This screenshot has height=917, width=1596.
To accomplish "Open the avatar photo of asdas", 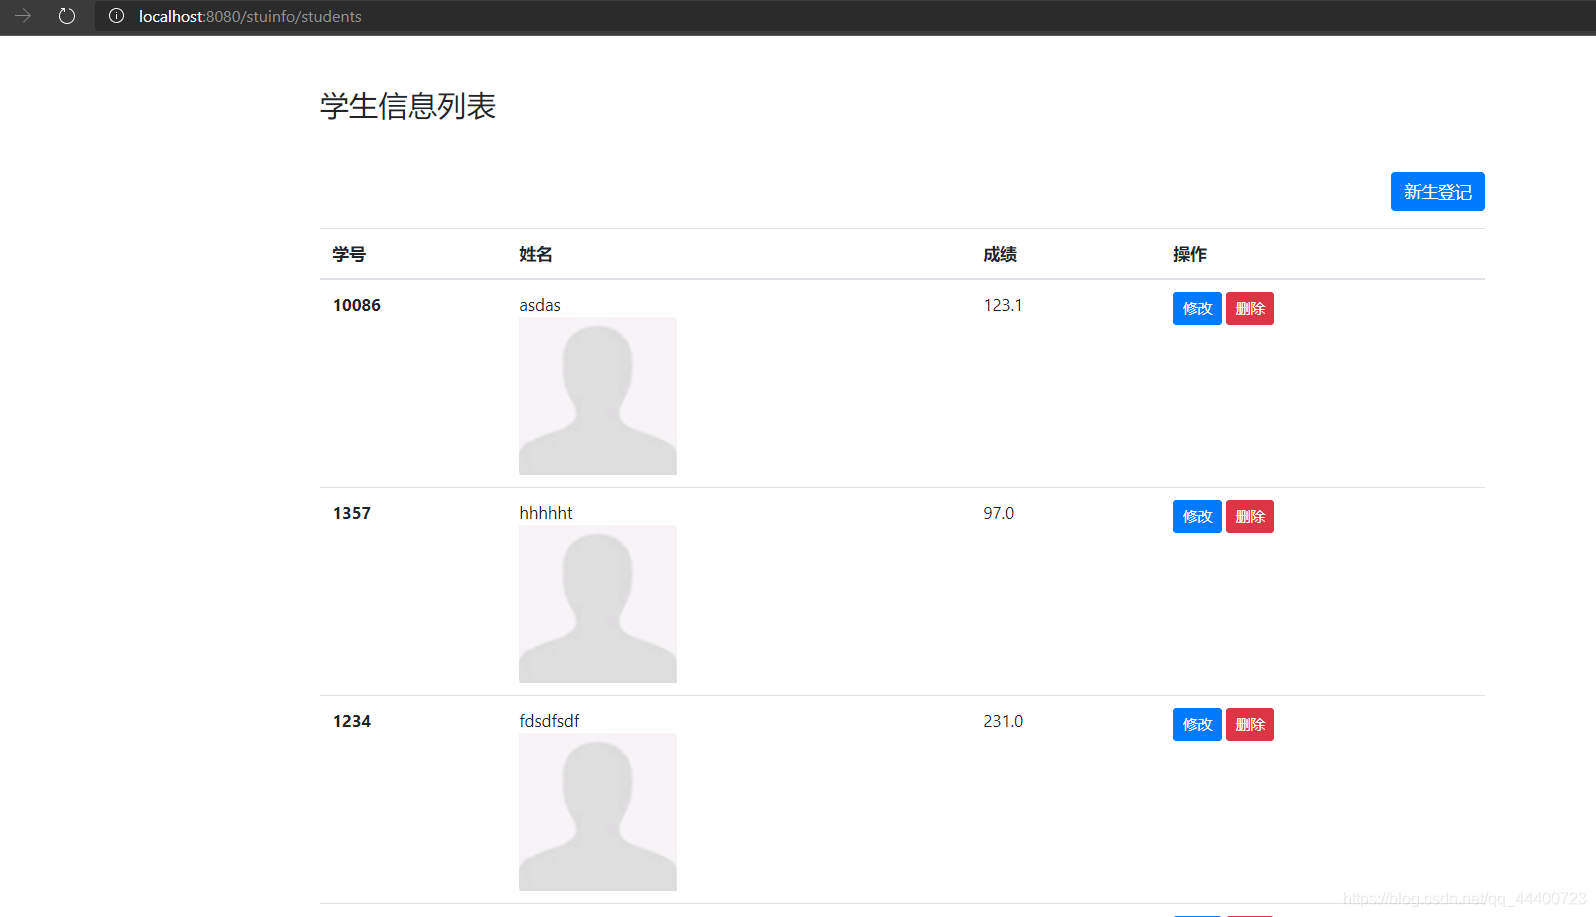I will coord(598,396).
